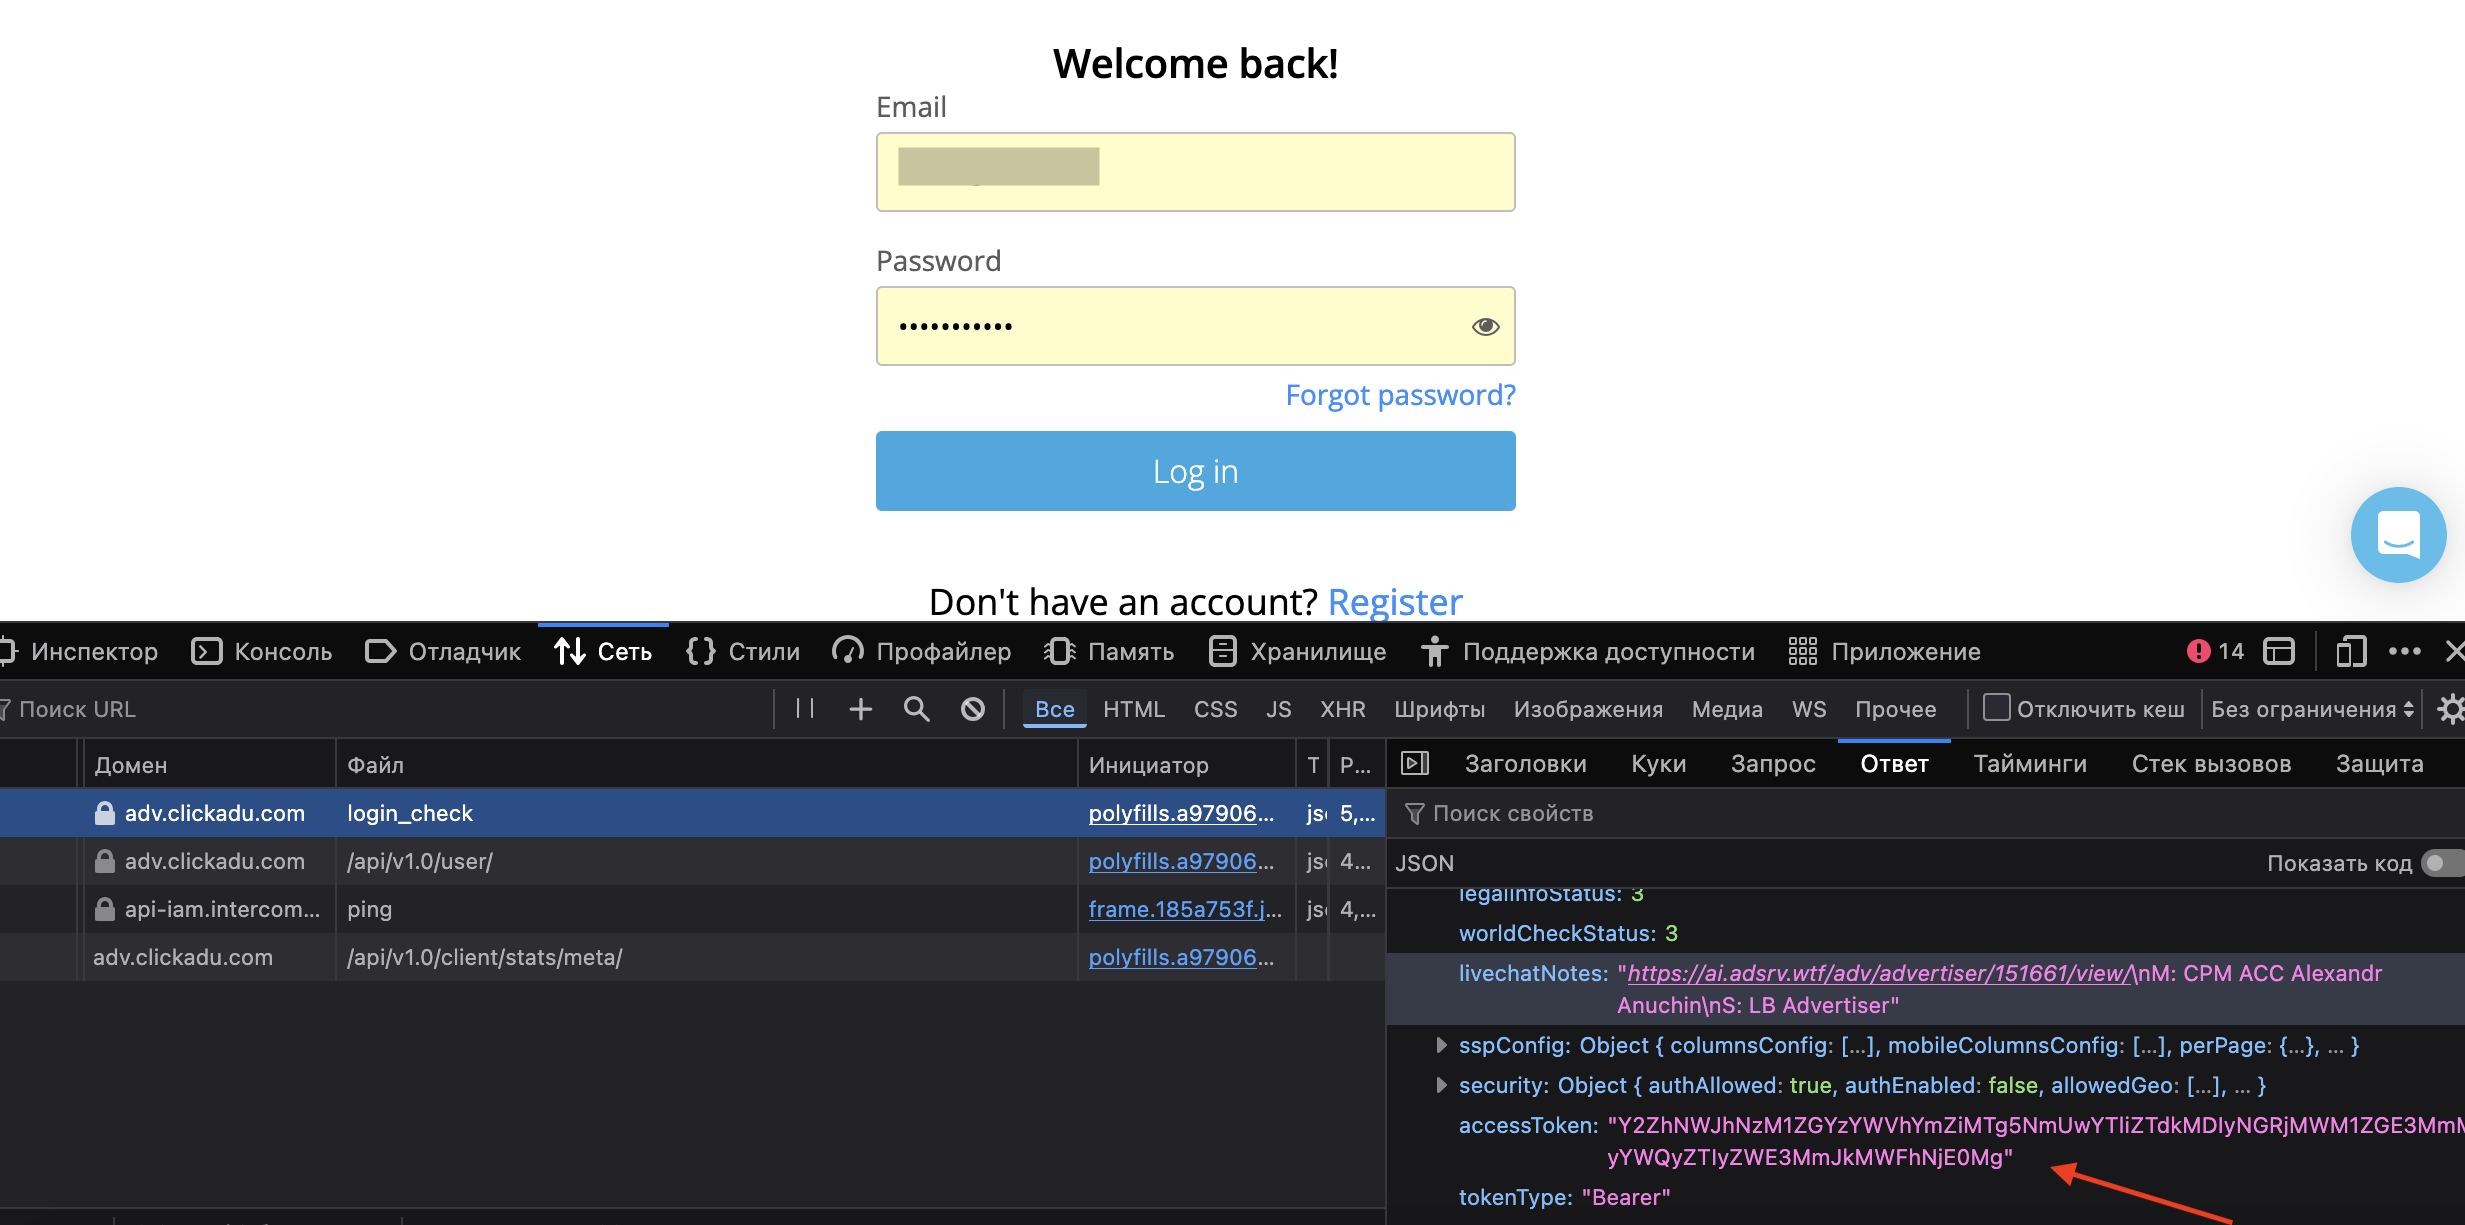Screen dimensions: 2465x1225
Task: Open the Register link
Action: [1395, 602]
